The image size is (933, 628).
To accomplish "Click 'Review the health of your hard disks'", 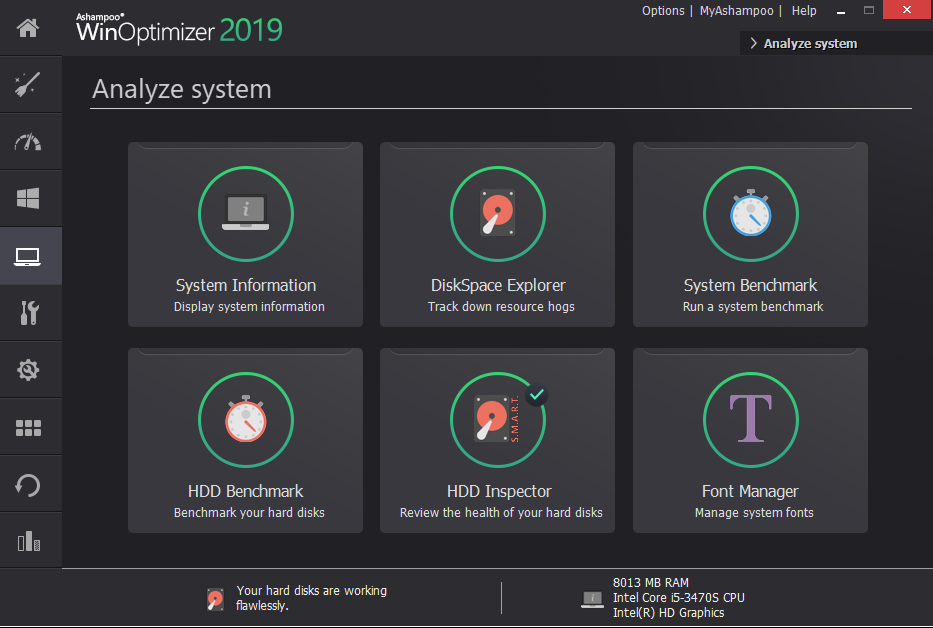I will (x=501, y=513).
